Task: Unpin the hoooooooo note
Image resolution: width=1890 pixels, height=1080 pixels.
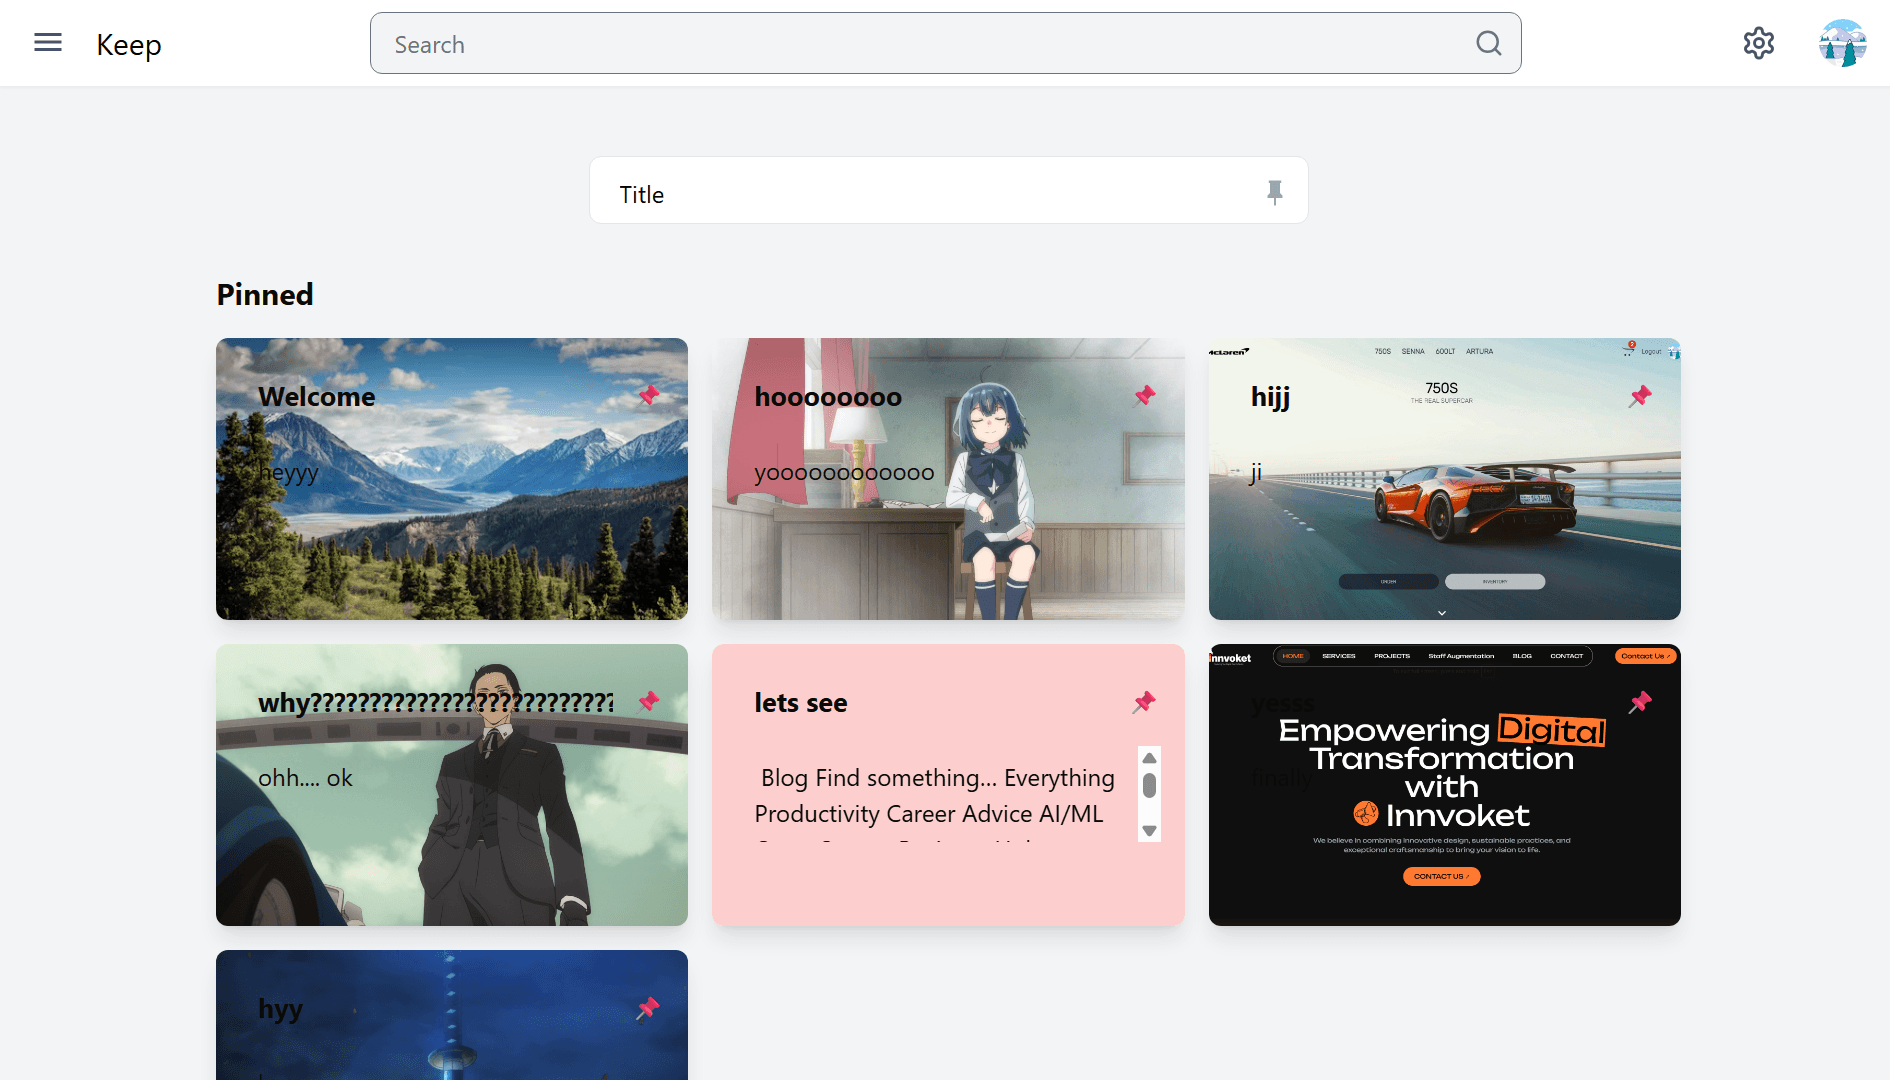Action: 1145,396
